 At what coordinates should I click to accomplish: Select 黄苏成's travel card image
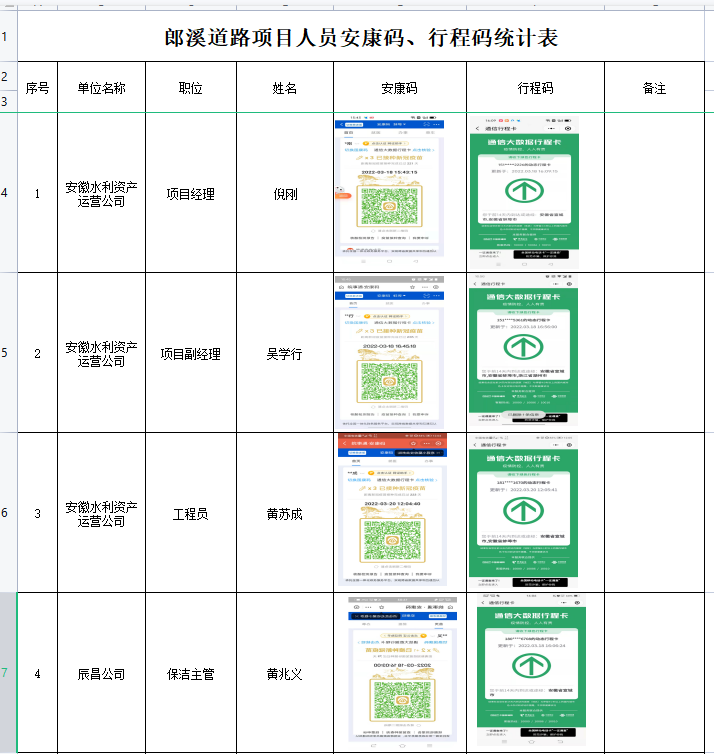[x=524, y=512]
